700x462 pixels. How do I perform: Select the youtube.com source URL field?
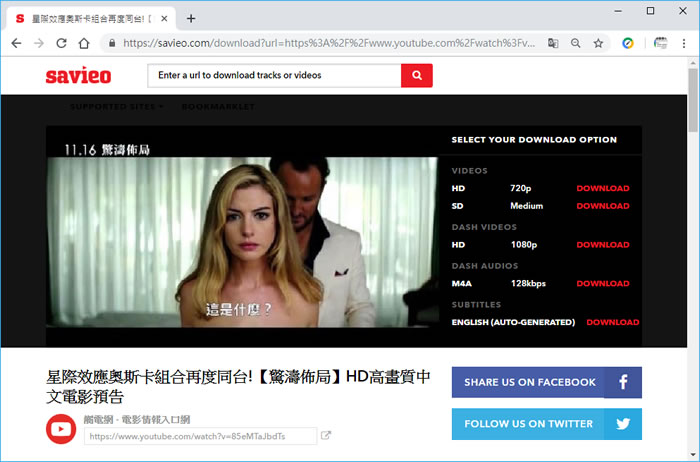pos(200,436)
